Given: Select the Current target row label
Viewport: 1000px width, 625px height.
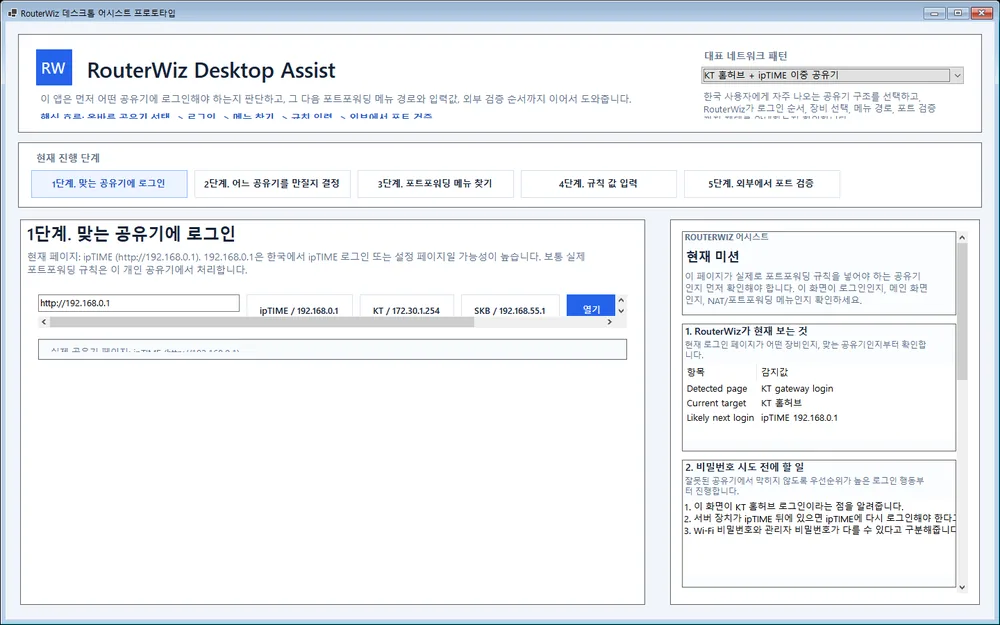Looking at the screenshot, I should (x=716, y=403).
